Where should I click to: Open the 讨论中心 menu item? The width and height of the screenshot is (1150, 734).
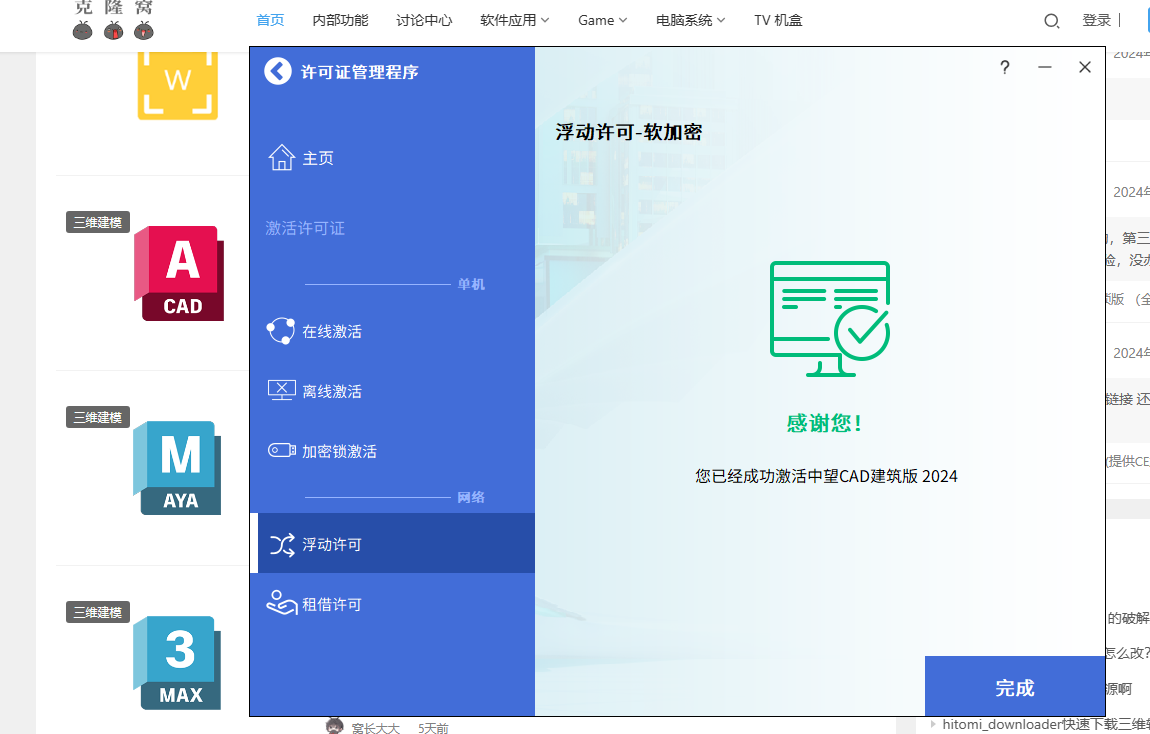point(424,21)
